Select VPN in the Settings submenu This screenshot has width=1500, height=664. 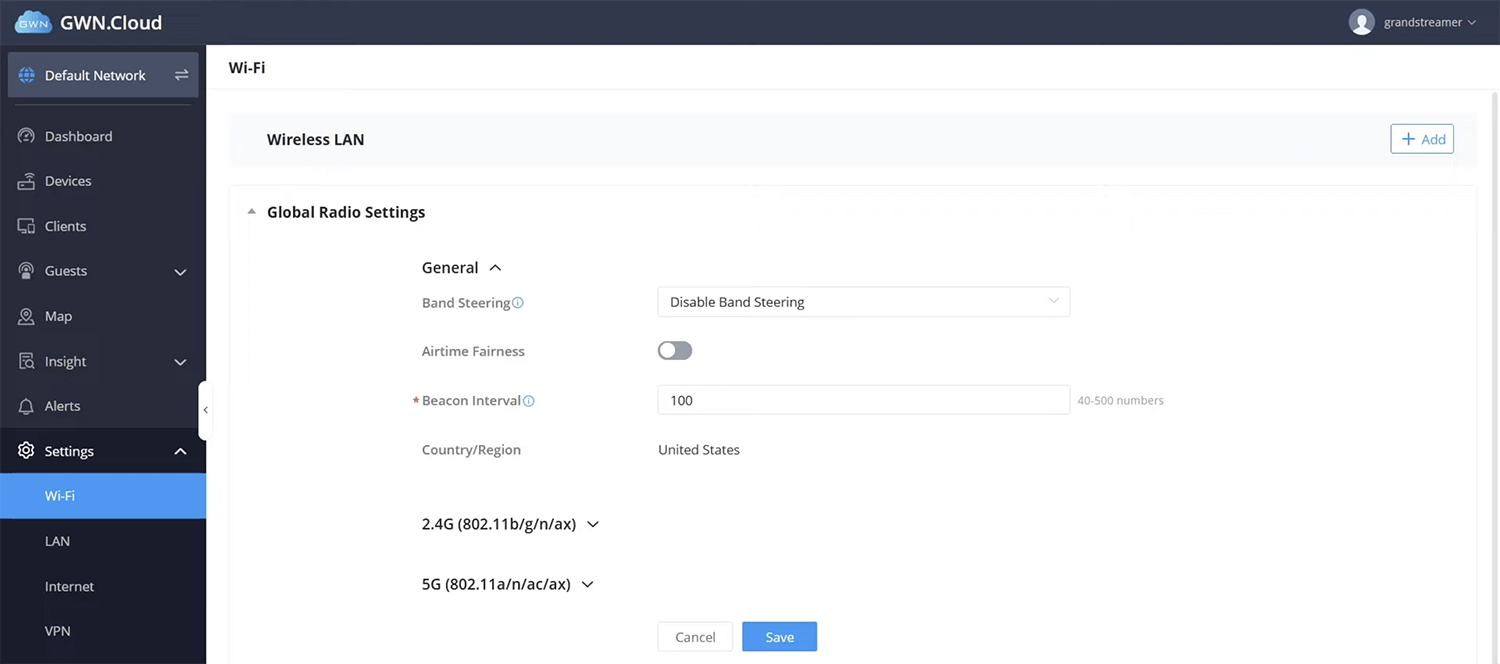pos(57,631)
